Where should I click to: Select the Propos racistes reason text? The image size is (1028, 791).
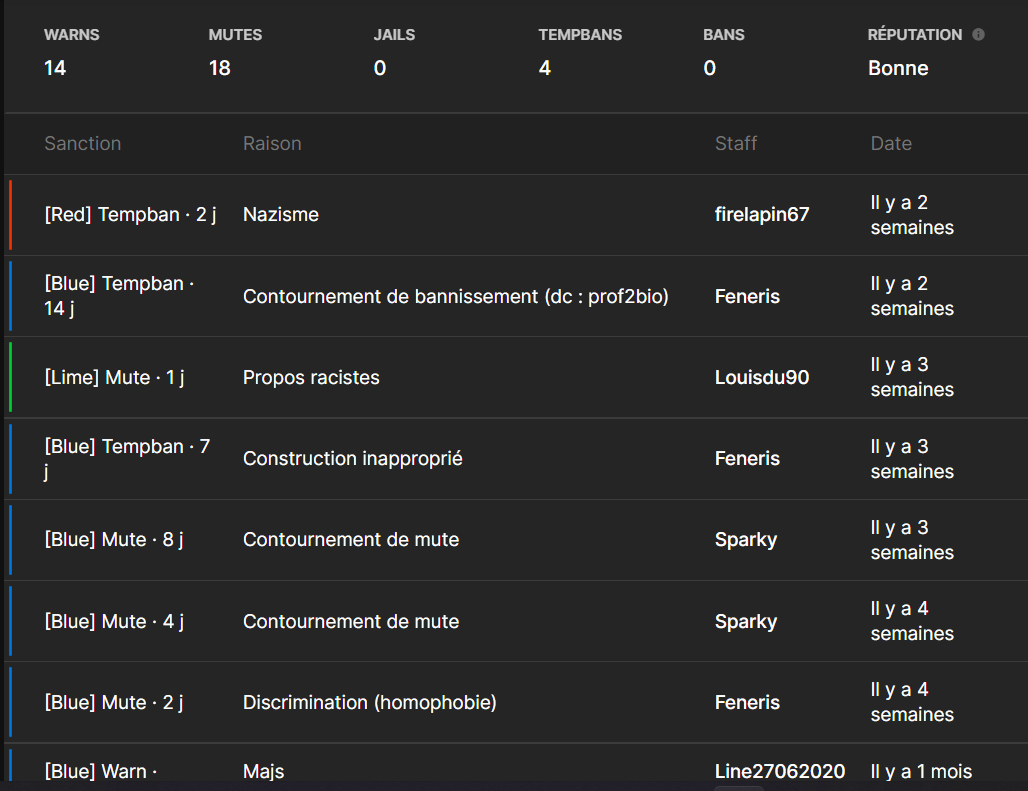point(311,378)
